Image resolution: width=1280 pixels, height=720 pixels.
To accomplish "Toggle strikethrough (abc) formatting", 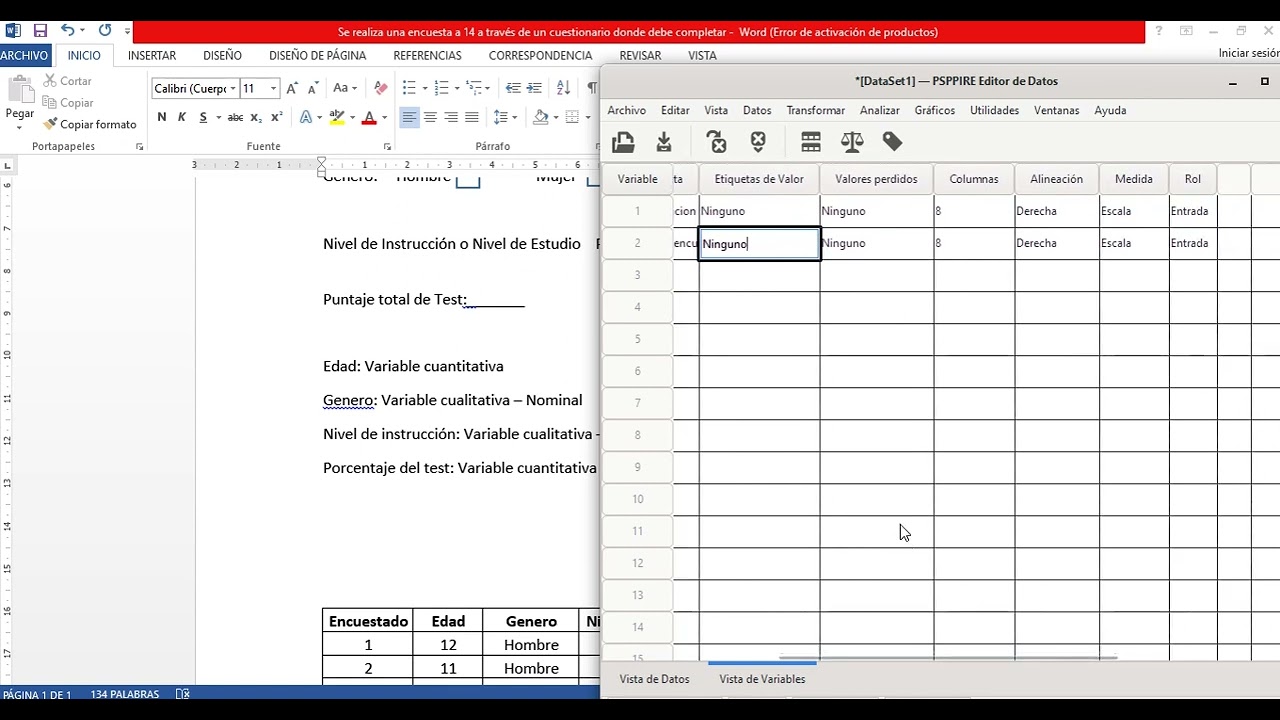I will coord(235,117).
